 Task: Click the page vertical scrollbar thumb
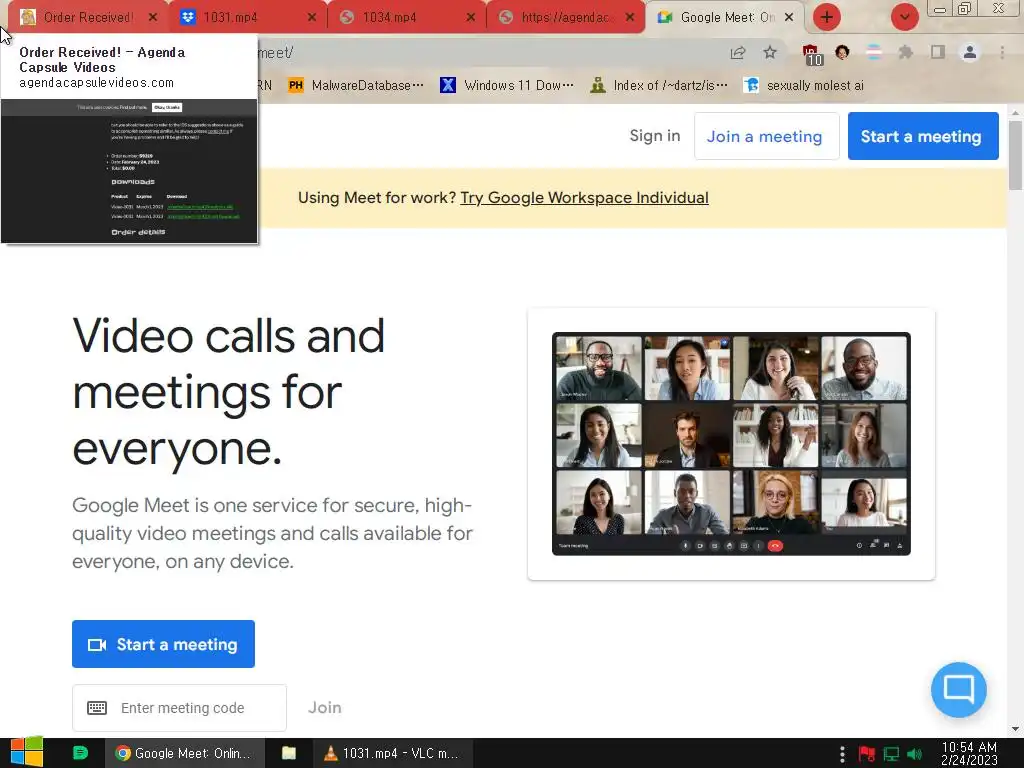[x=1015, y=155]
